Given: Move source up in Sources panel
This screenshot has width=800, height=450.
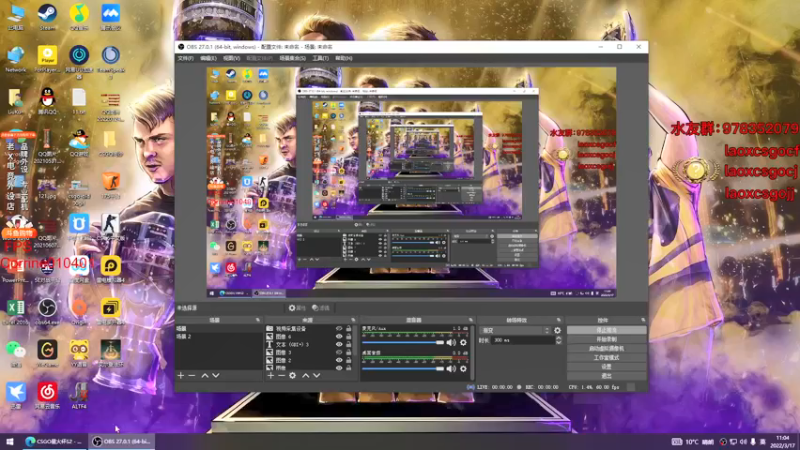Looking at the screenshot, I should (x=305, y=376).
